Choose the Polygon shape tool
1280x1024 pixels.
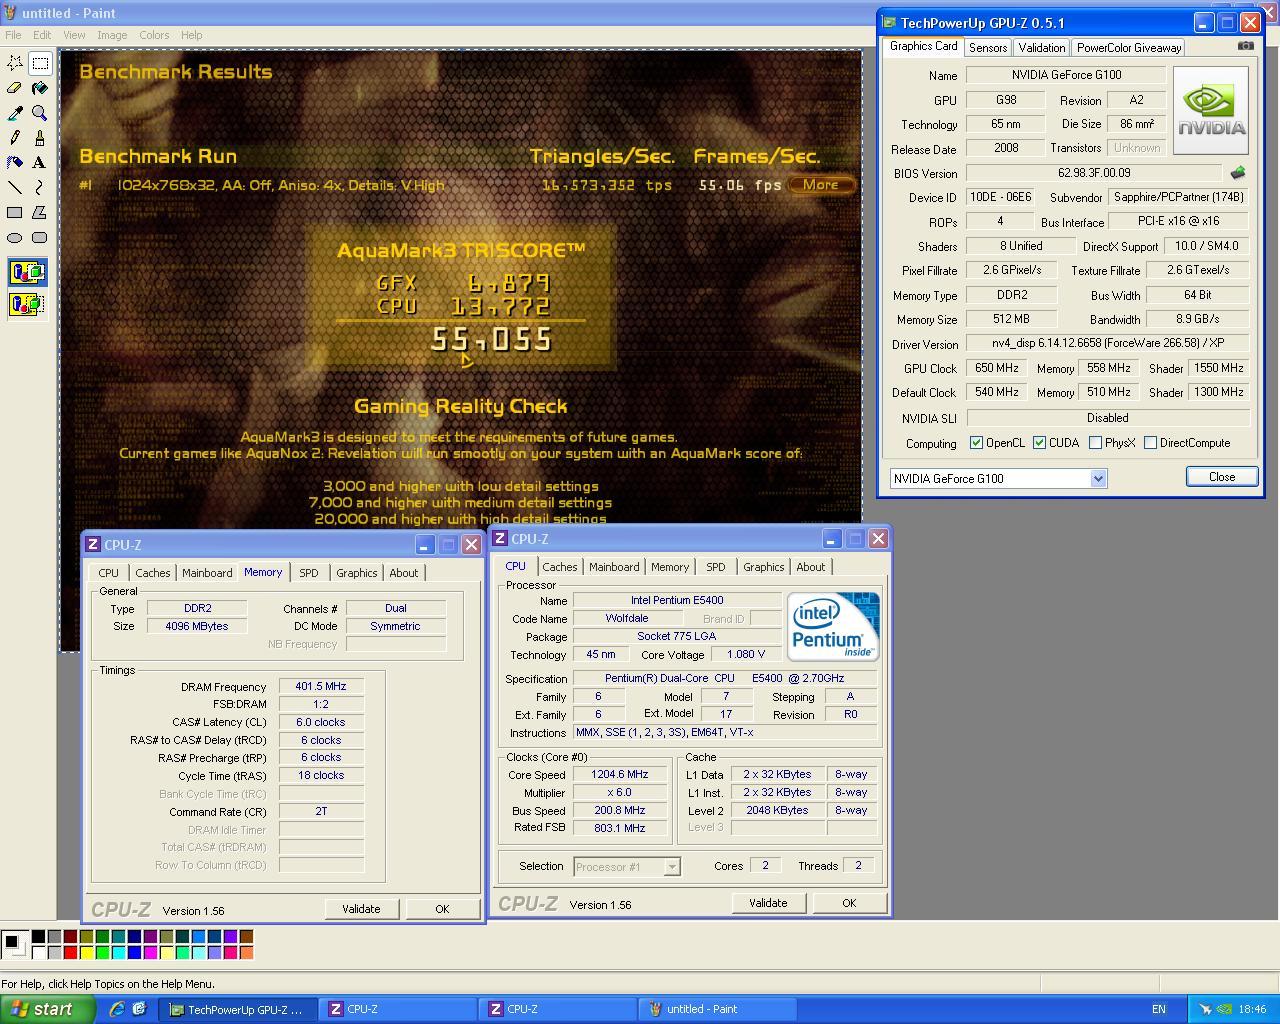[40, 212]
